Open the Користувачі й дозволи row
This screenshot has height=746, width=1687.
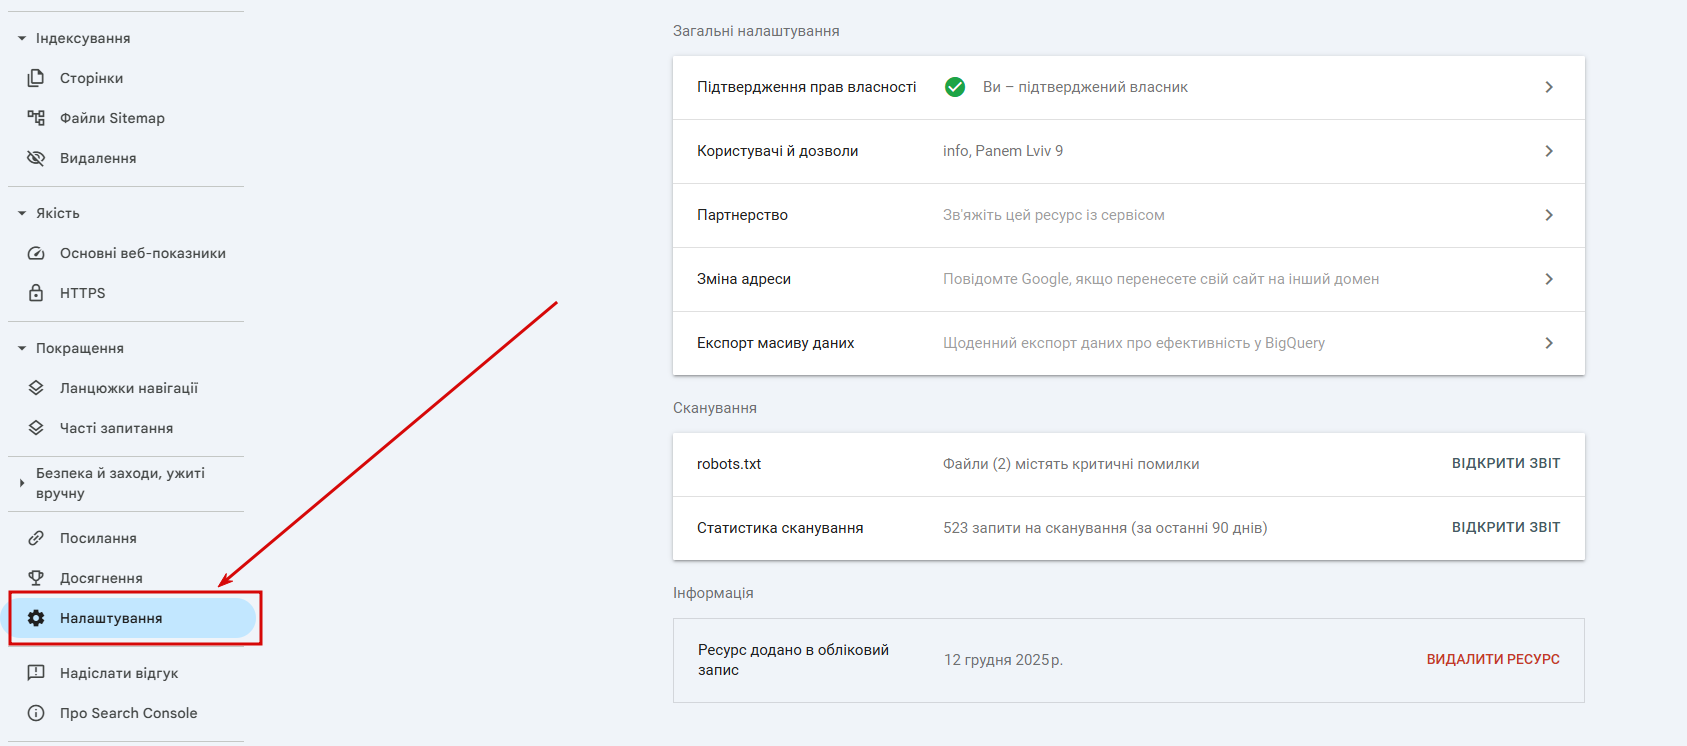[1128, 151]
